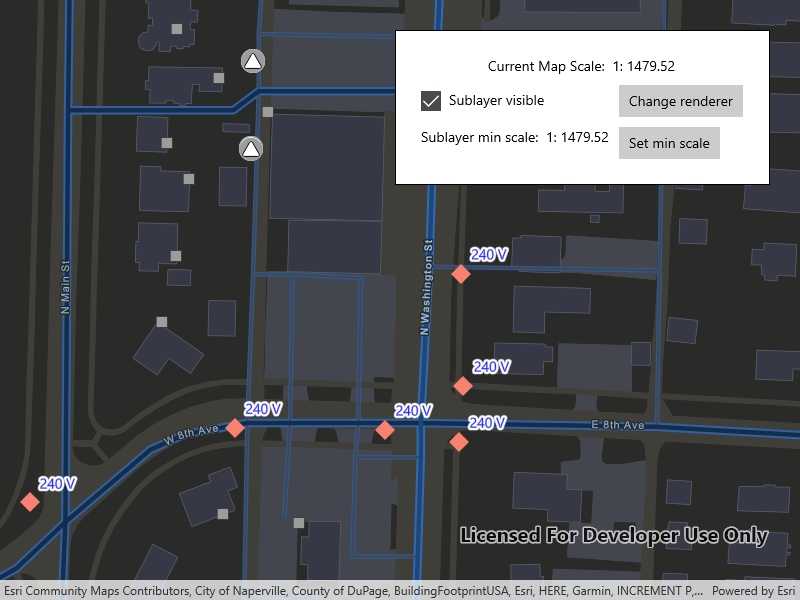The height and width of the screenshot is (600, 800).
Task: Click the 240 V label at the far bottom-left
Action: [x=57, y=484]
